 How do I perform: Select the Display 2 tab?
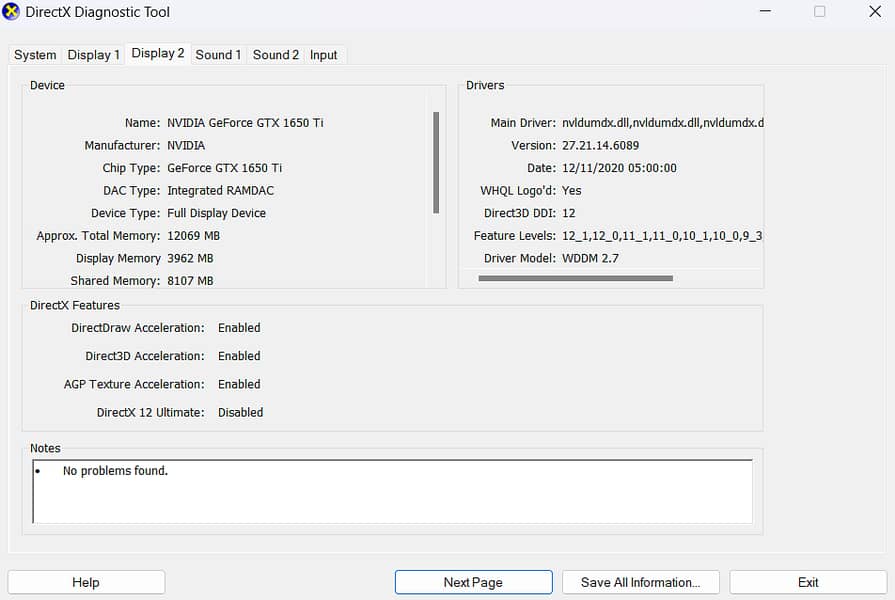point(158,54)
